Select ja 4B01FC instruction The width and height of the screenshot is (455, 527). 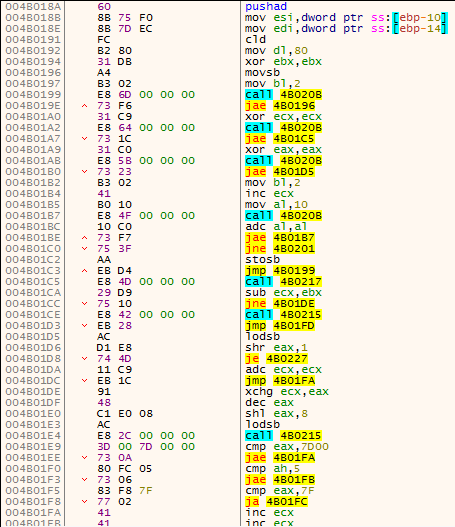click(x=276, y=502)
